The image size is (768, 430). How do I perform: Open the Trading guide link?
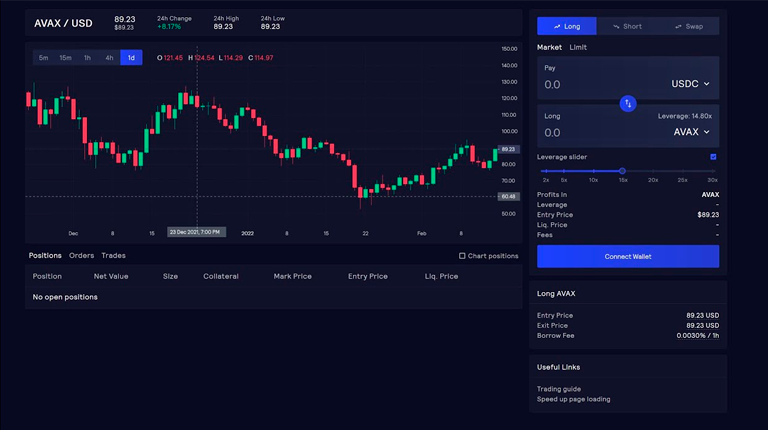click(x=559, y=389)
